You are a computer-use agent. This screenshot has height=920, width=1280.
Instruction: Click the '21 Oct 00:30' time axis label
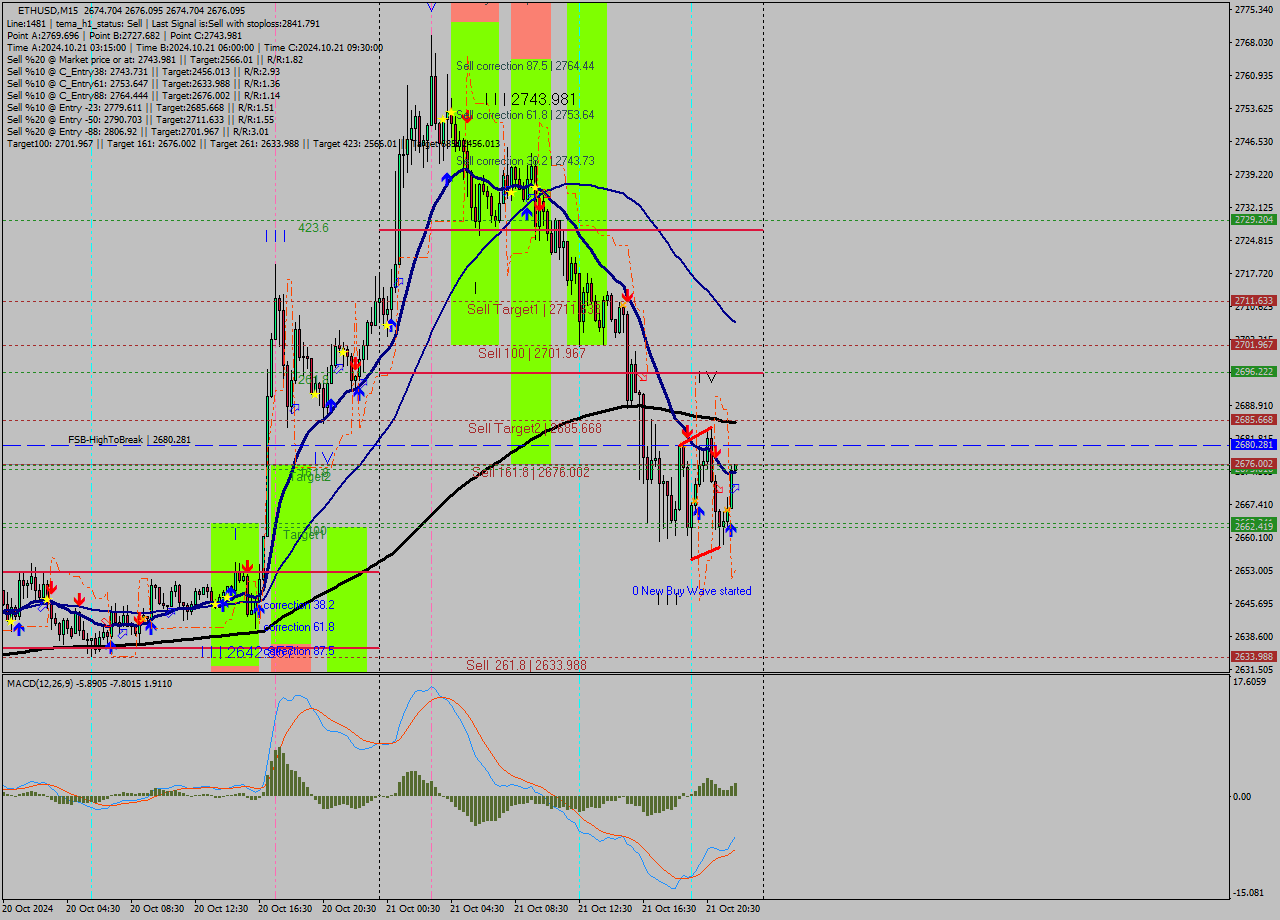click(x=413, y=909)
